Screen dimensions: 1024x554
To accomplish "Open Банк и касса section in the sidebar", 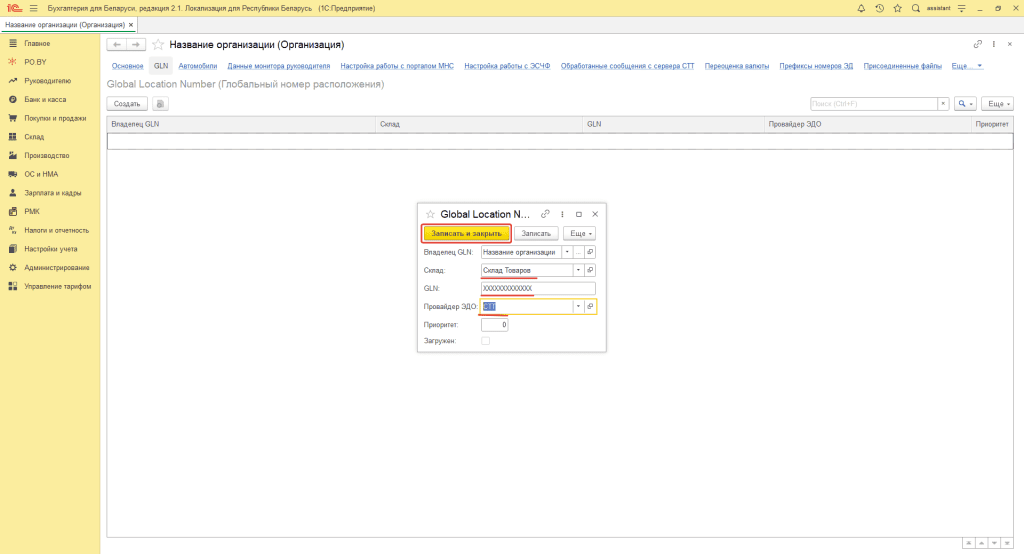I will 45,99.
